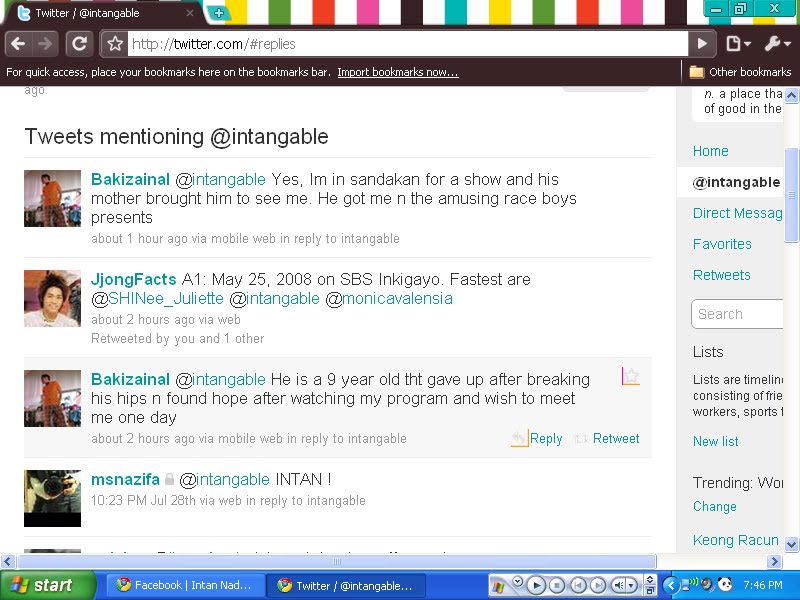Click the horizontal scrollbar left arrow
800x600 pixels.
pos(8,562)
